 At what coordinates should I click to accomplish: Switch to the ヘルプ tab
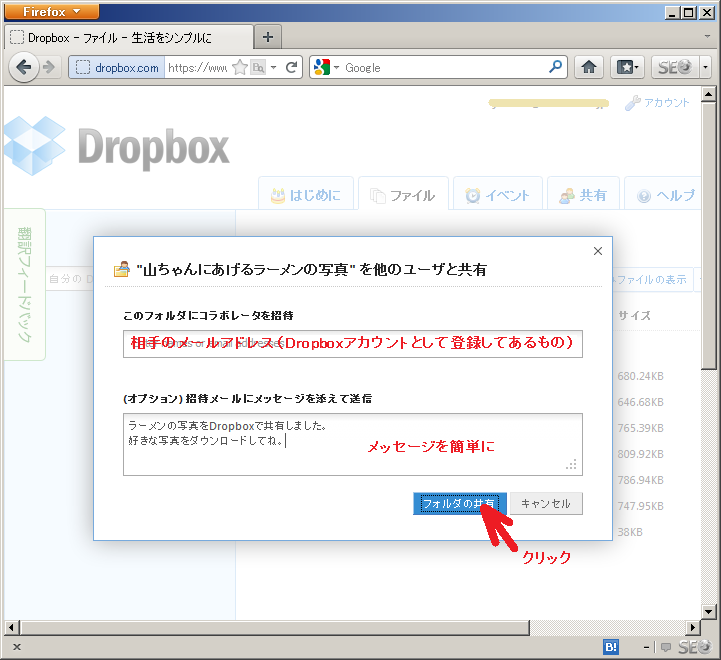[663, 195]
